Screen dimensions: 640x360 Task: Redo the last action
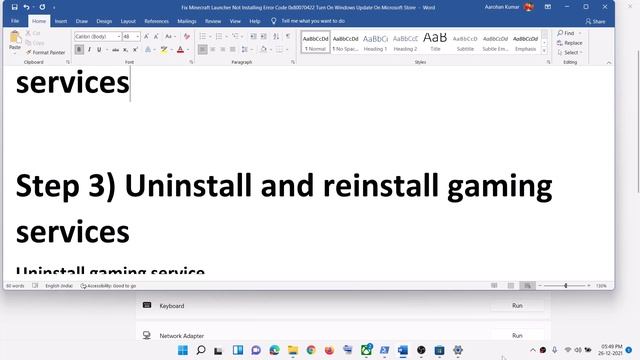(42, 7)
